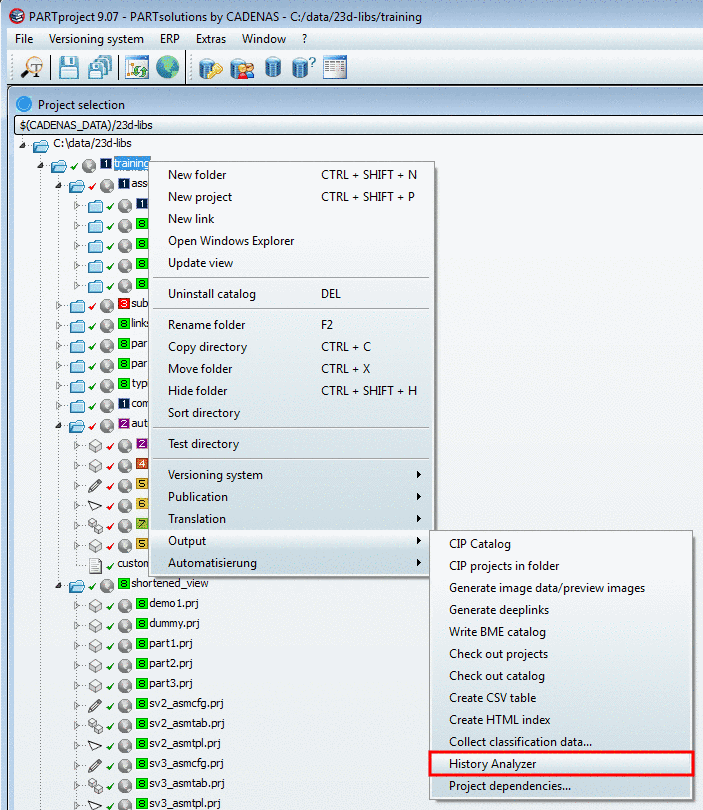This screenshot has height=810, width=703.
Task: Select Test directory entry
Action: (291, 444)
